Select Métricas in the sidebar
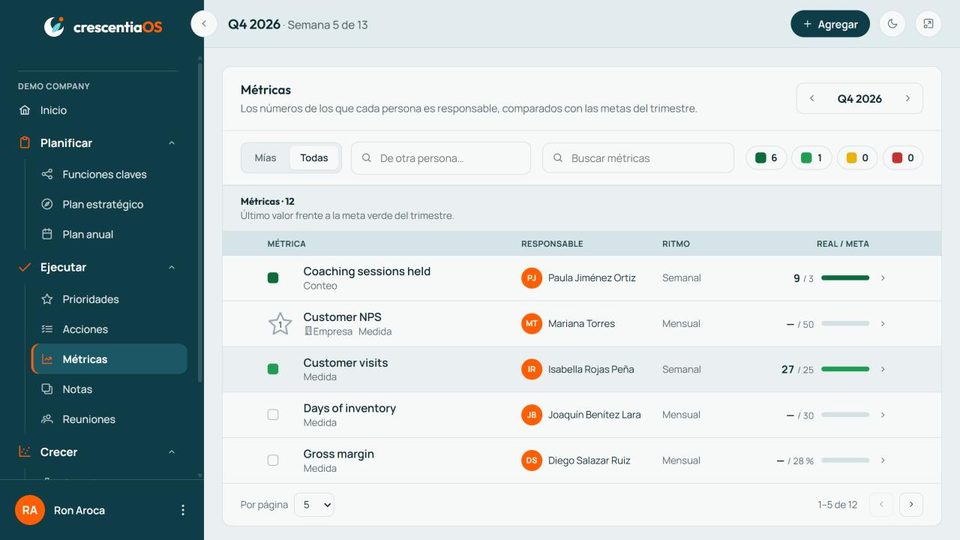 click(x=110, y=359)
